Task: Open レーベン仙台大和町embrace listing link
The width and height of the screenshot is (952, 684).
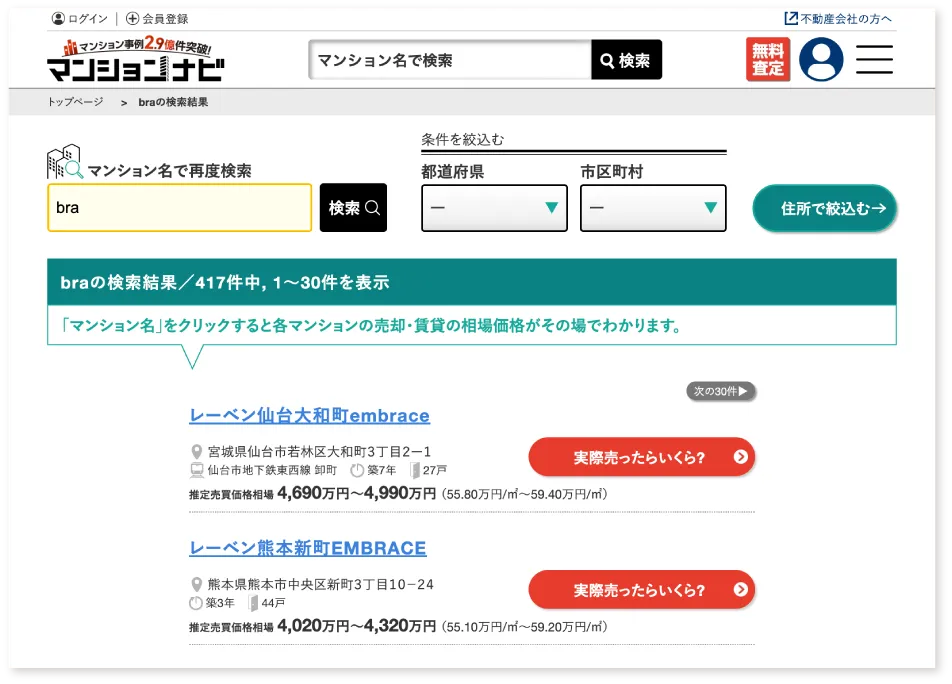Action: pos(310,416)
